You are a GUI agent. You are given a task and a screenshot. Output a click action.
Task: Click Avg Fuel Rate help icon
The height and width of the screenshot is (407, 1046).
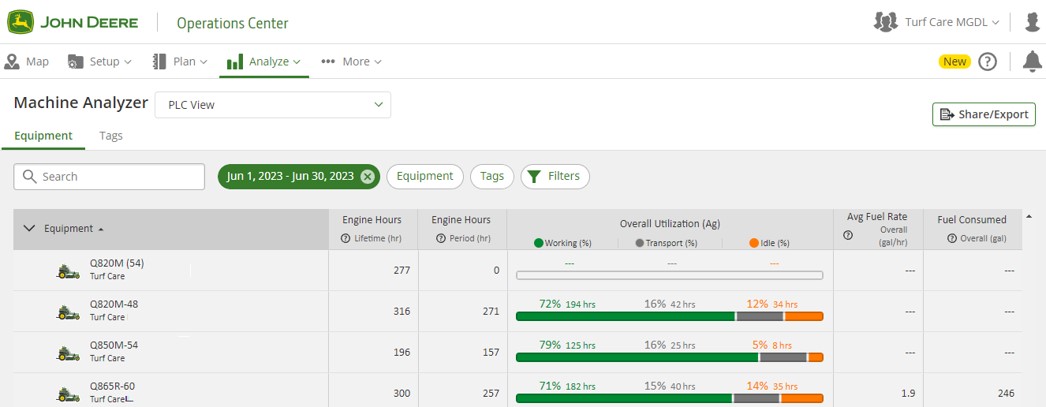[848, 235]
